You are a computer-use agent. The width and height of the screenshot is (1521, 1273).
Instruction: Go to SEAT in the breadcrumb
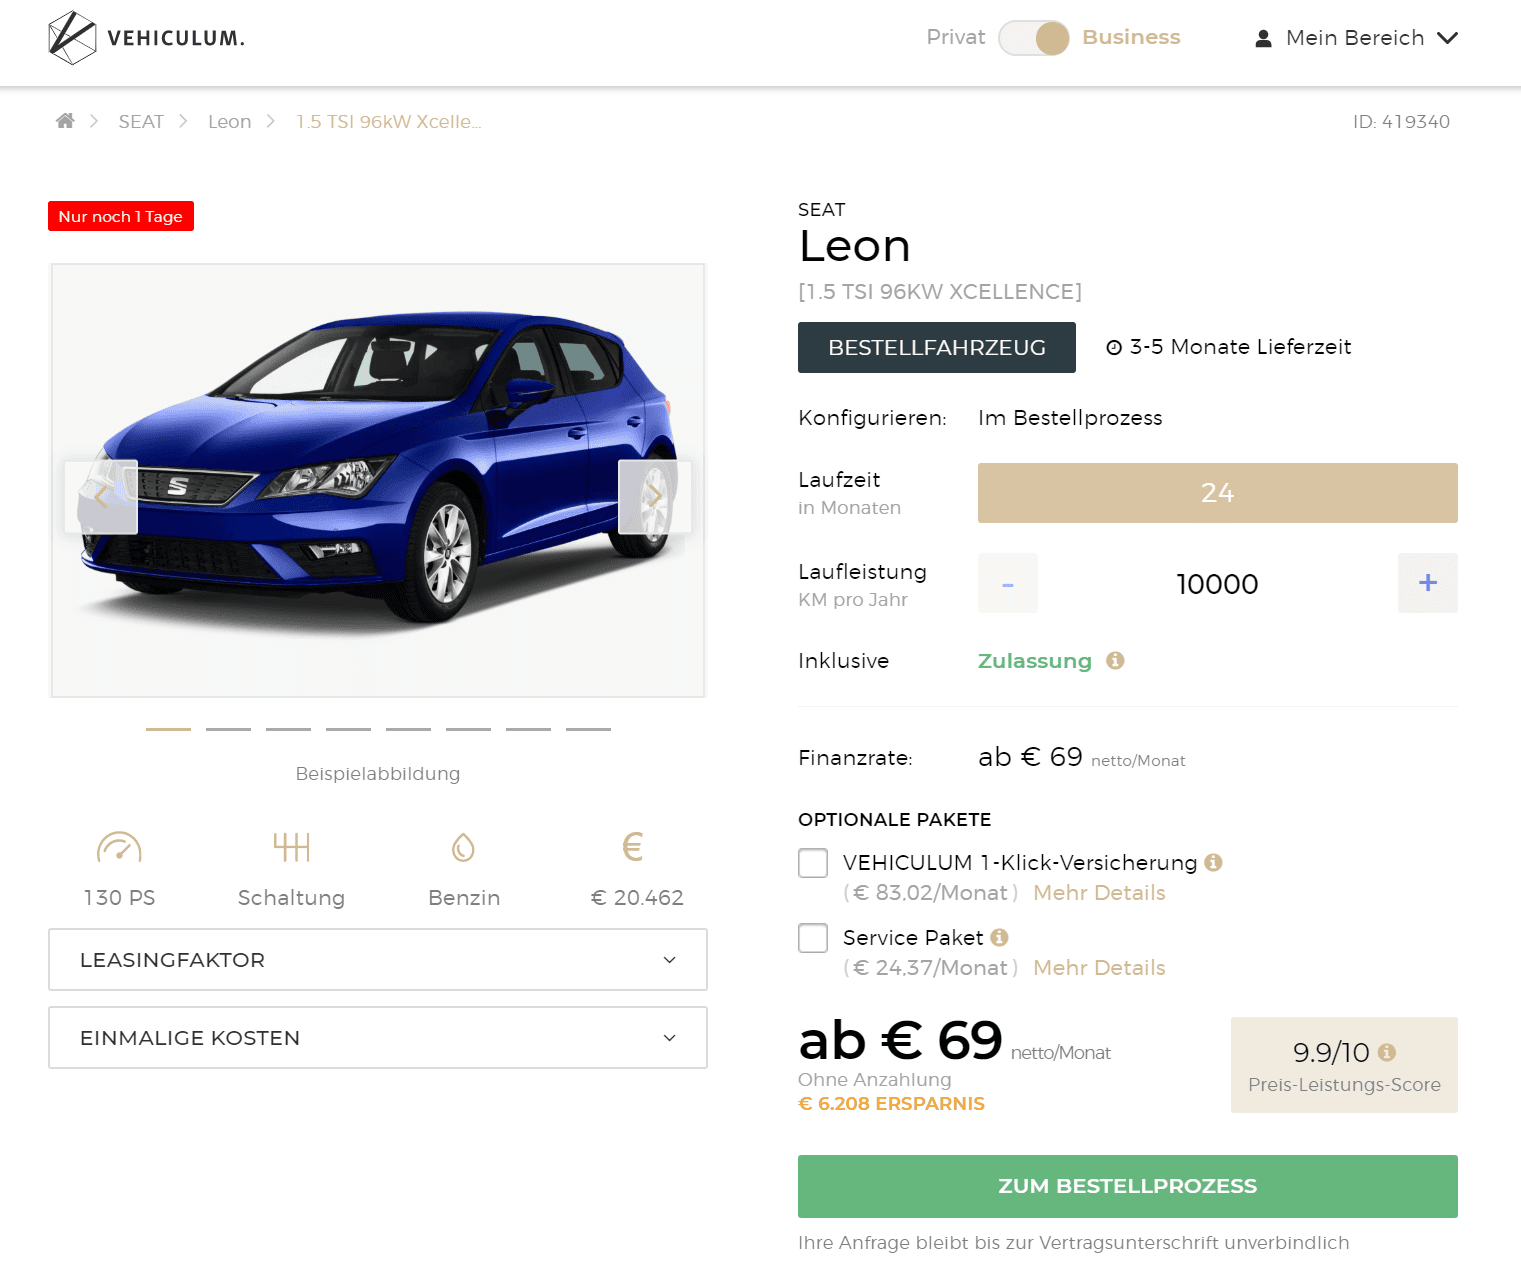pos(141,121)
